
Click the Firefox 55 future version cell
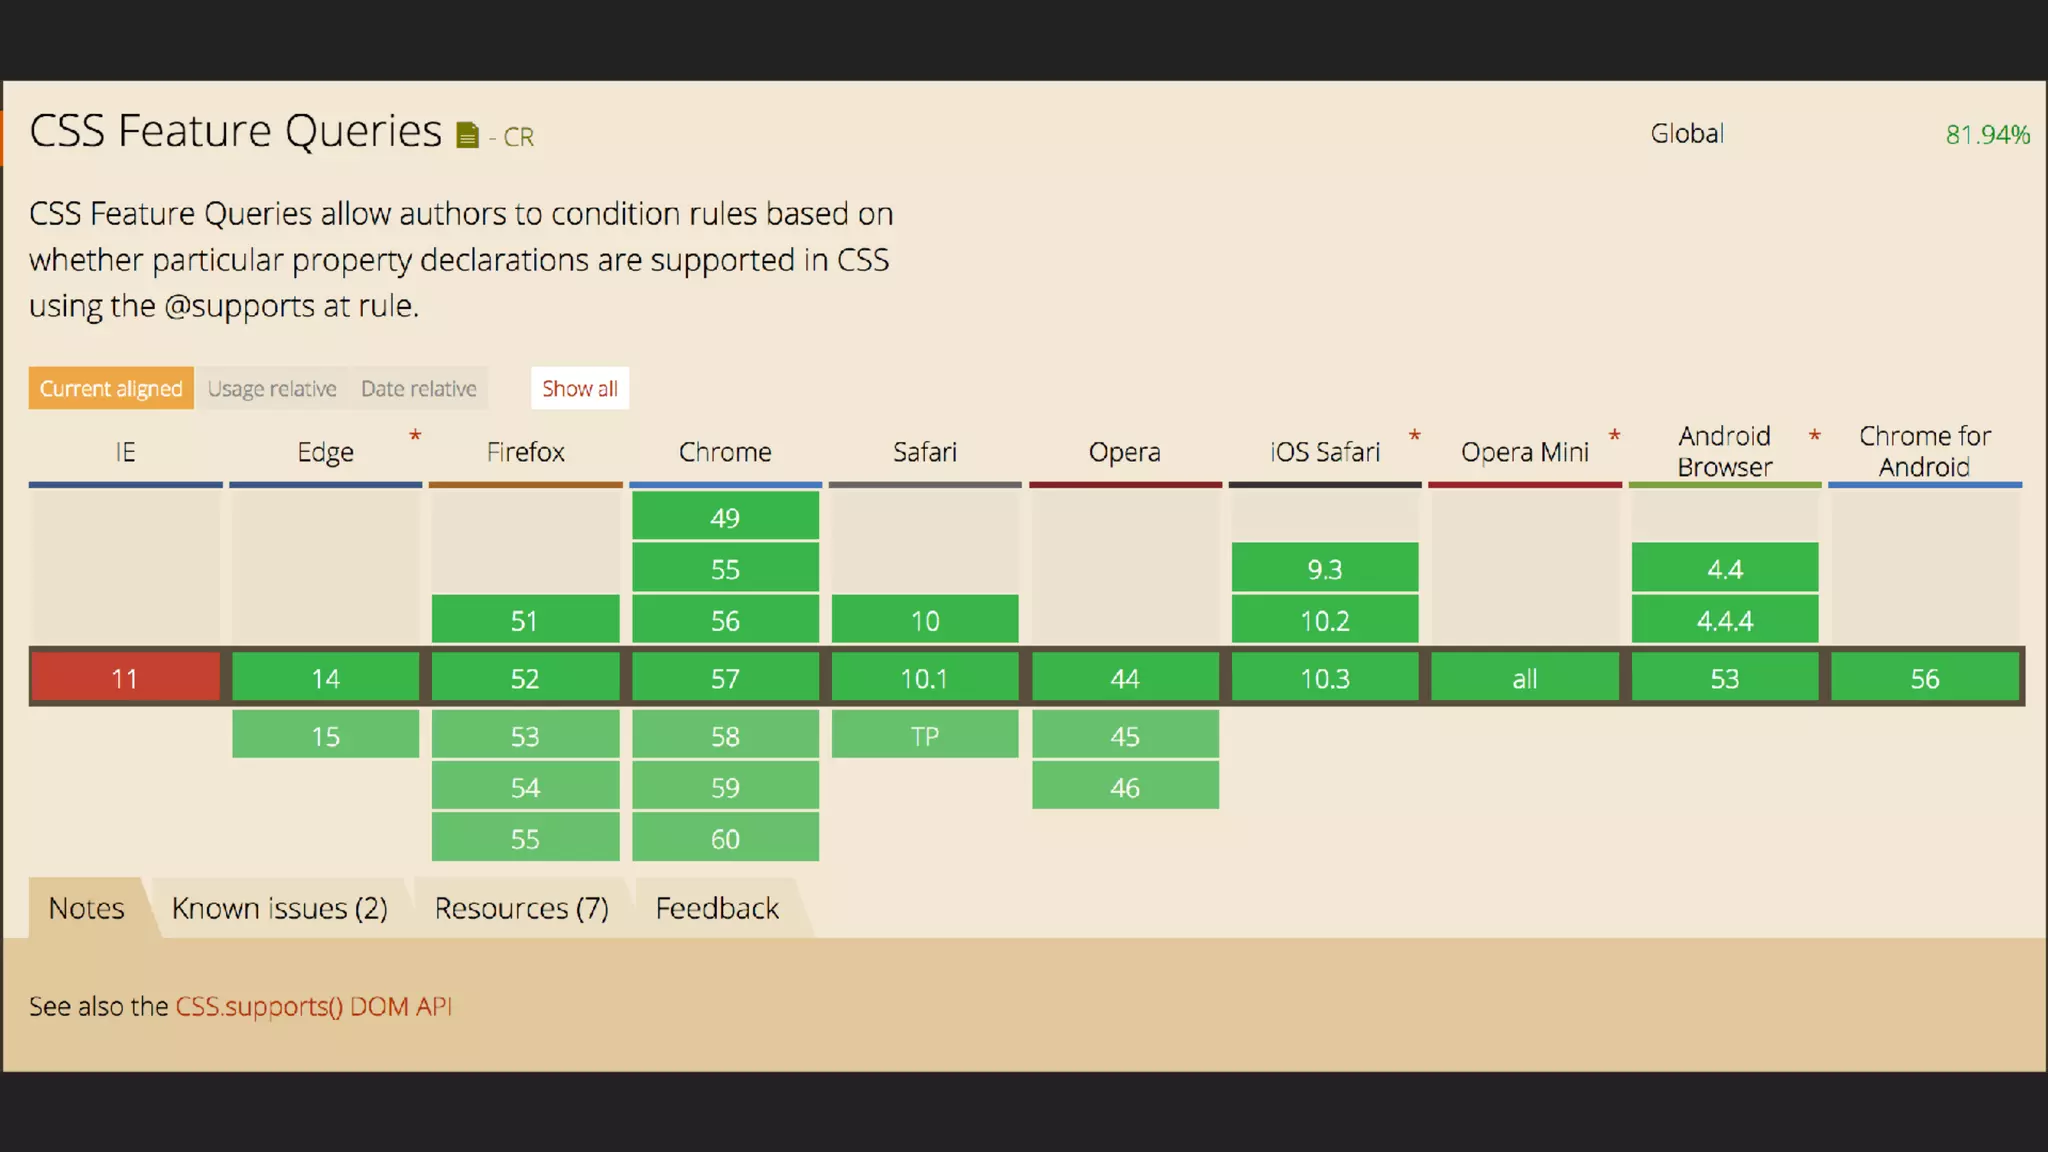tap(525, 839)
